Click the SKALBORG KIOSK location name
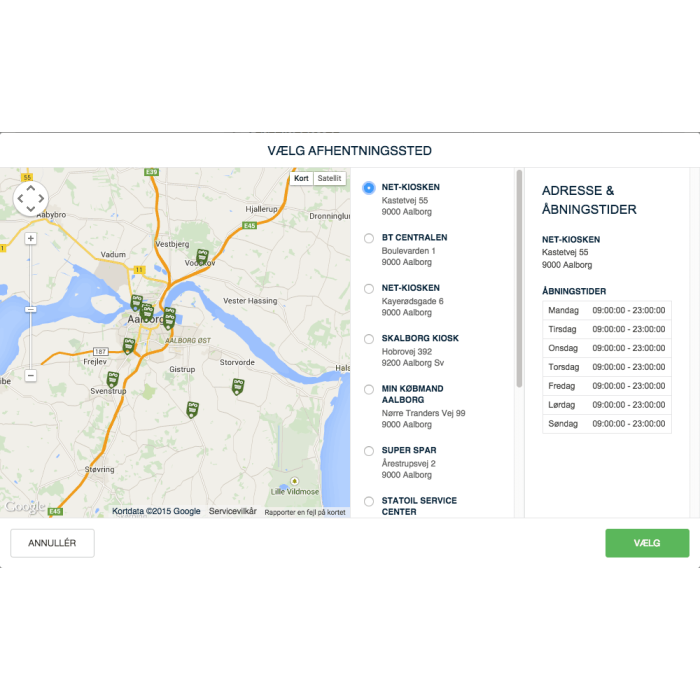The height and width of the screenshot is (700, 700). coord(420,338)
